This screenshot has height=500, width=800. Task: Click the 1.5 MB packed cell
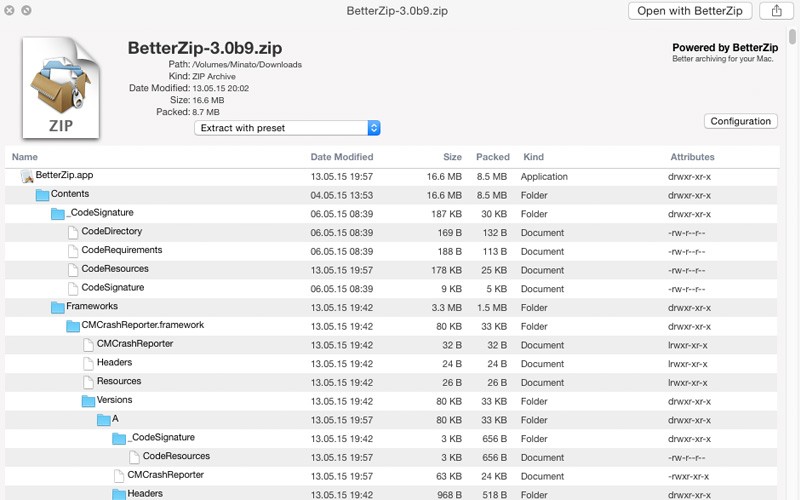pos(492,308)
